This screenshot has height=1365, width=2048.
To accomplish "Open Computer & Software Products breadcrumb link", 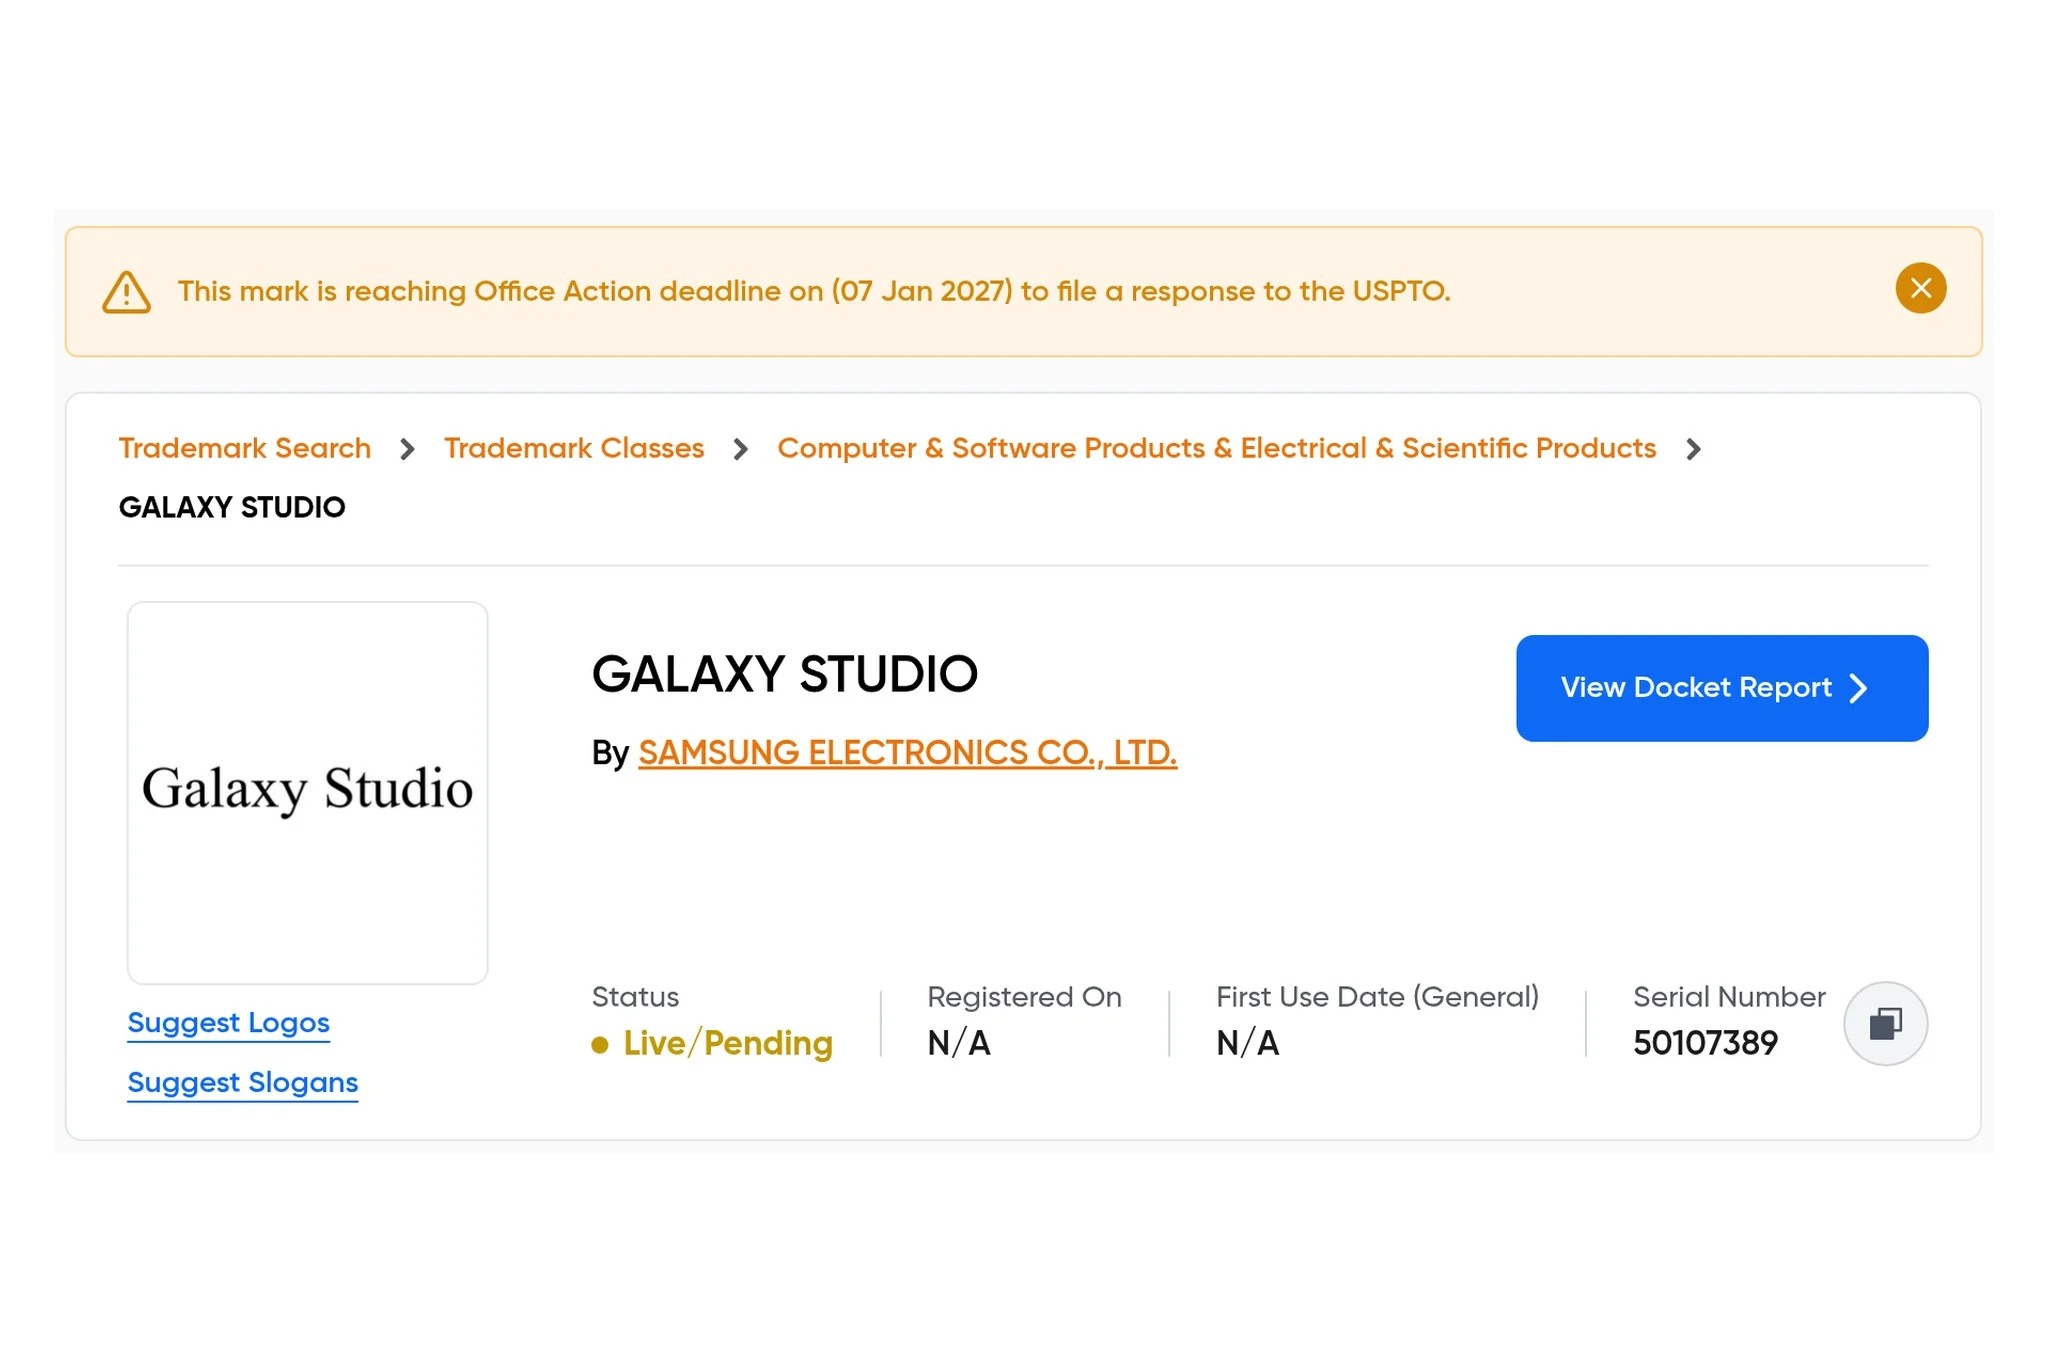I will (x=1217, y=448).
